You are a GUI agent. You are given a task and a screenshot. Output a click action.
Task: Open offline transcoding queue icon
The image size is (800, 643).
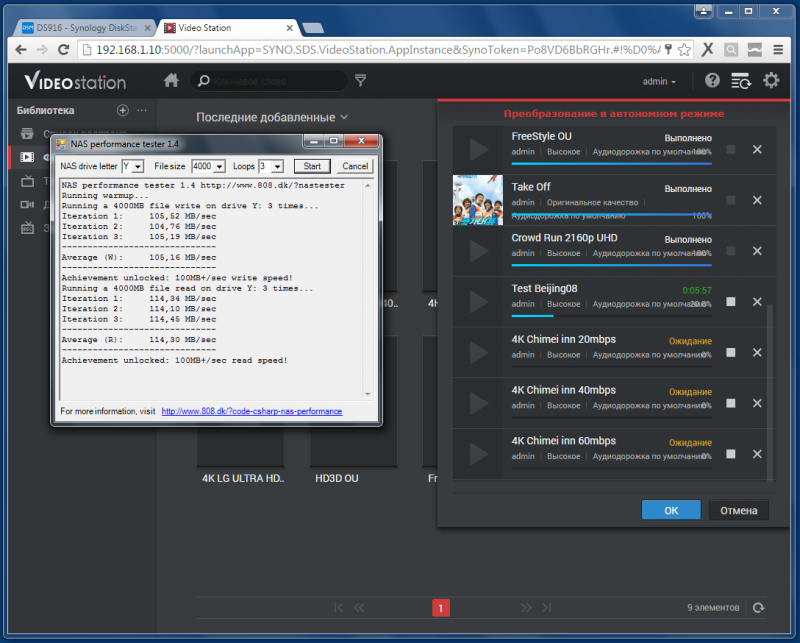(x=740, y=81)
